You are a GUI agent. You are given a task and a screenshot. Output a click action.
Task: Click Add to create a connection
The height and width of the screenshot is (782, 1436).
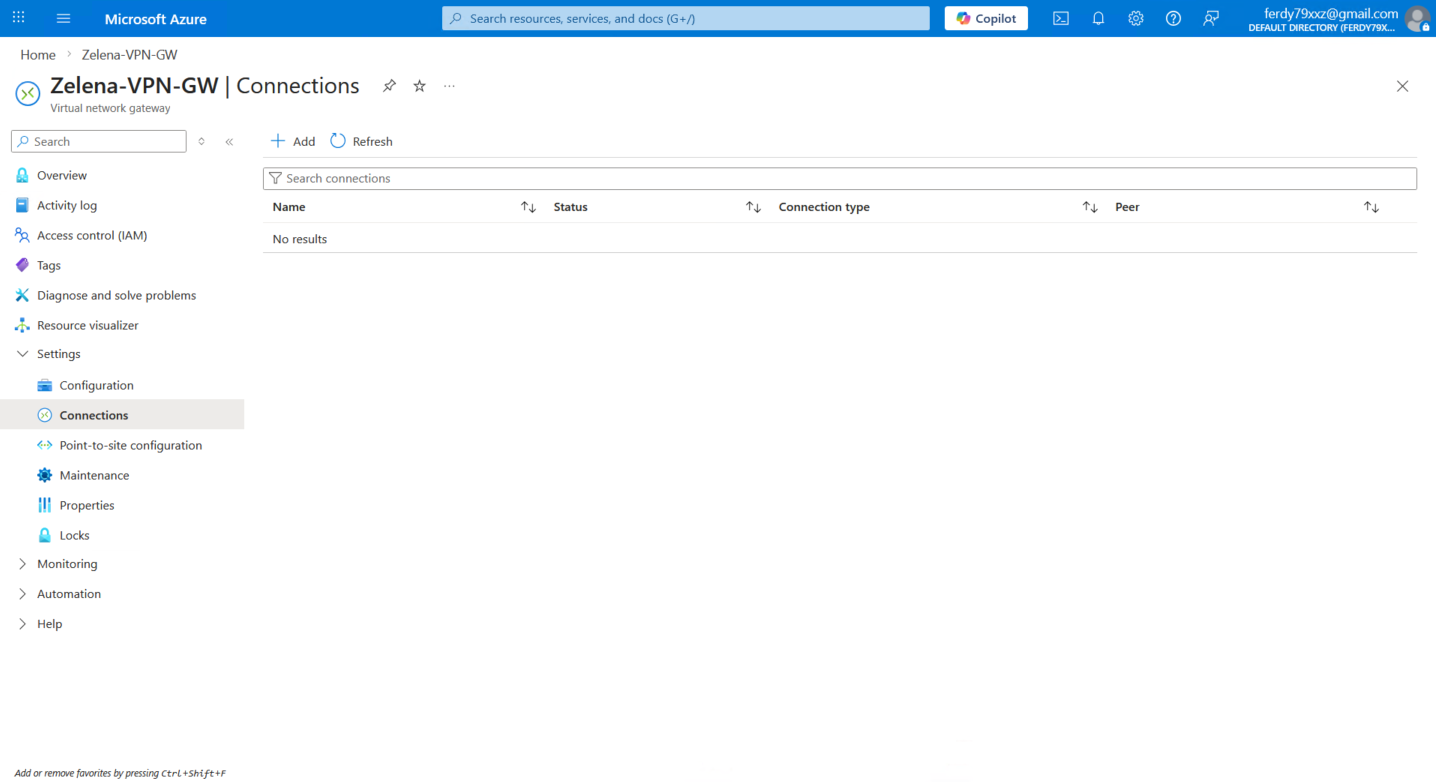coord(293,141)
